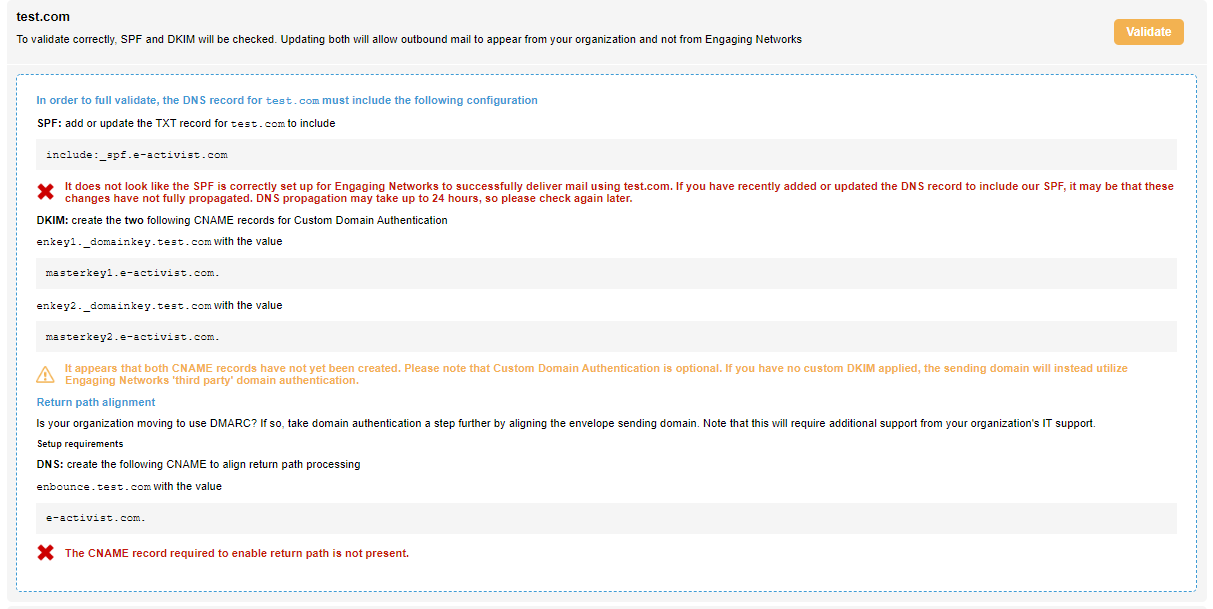This screenshot has height=609, width=1213.
Task: Click the blue DNS record configuration heading
Action: pyautogui.click(x=287, y=100)
